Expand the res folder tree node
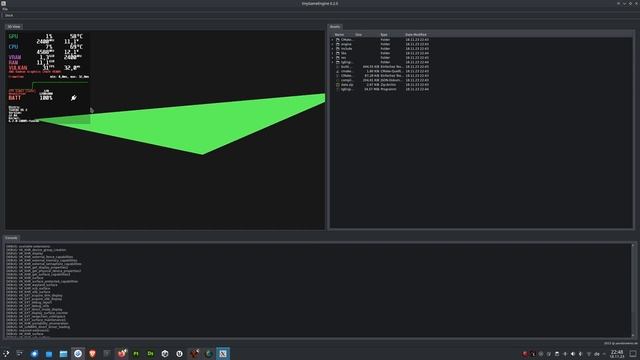640x360 pixels. click(x=333, y=58)
